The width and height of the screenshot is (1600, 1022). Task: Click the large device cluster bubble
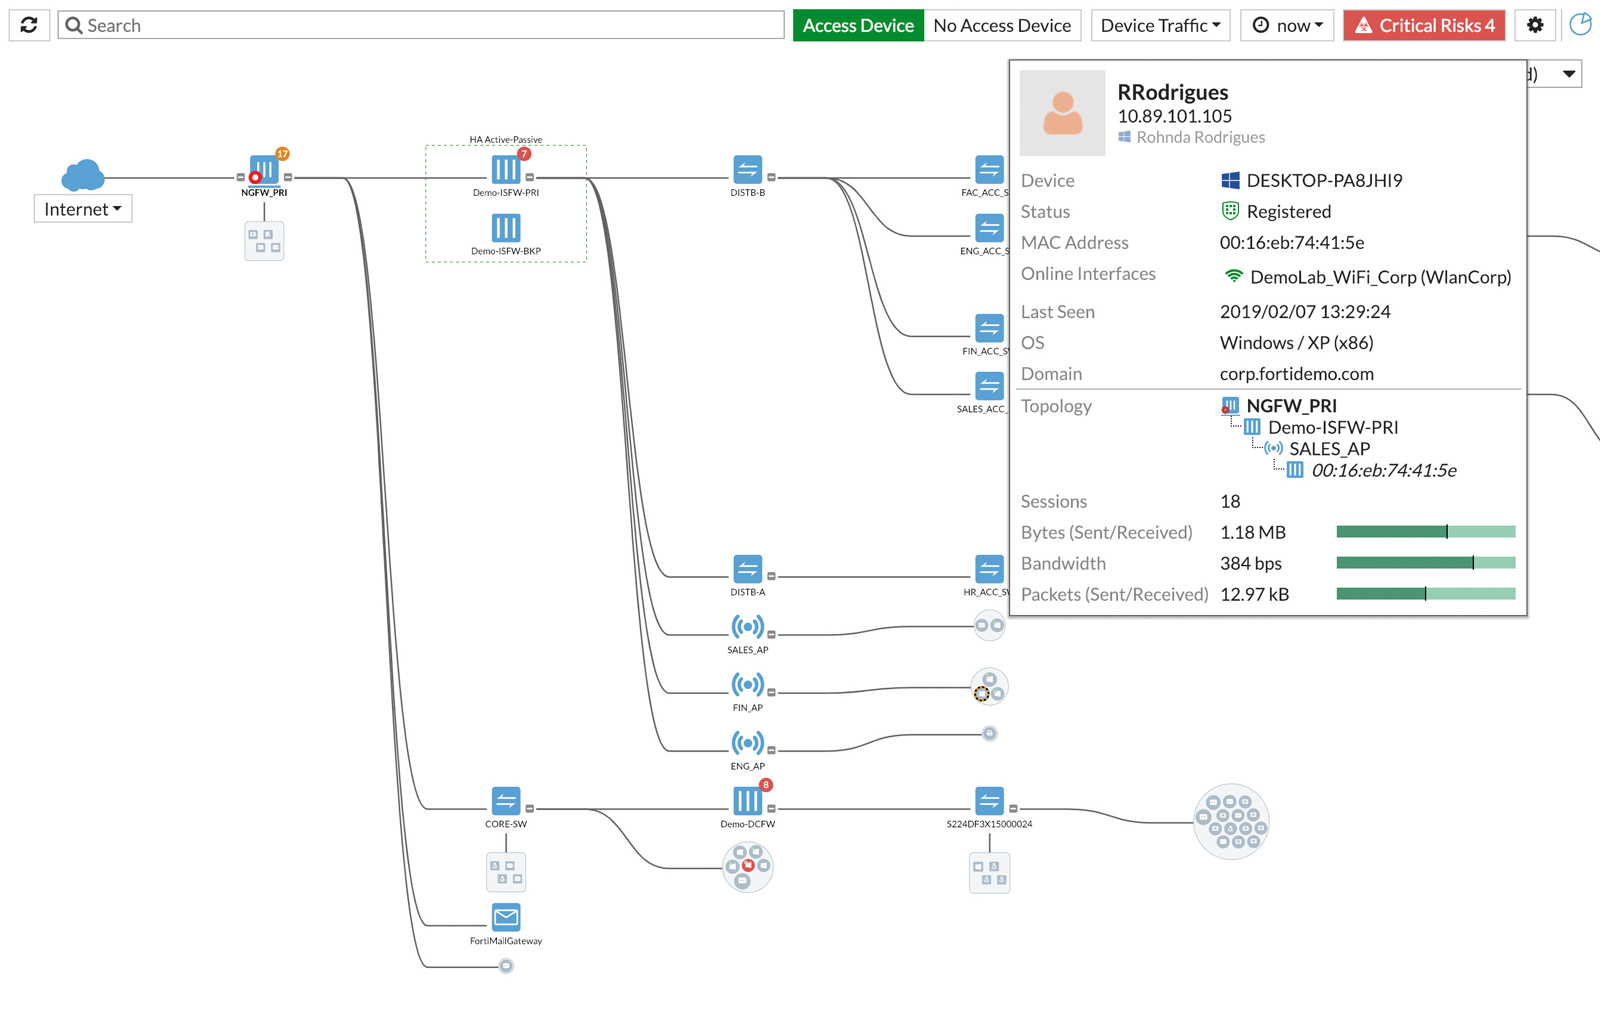pos(1231,822)
